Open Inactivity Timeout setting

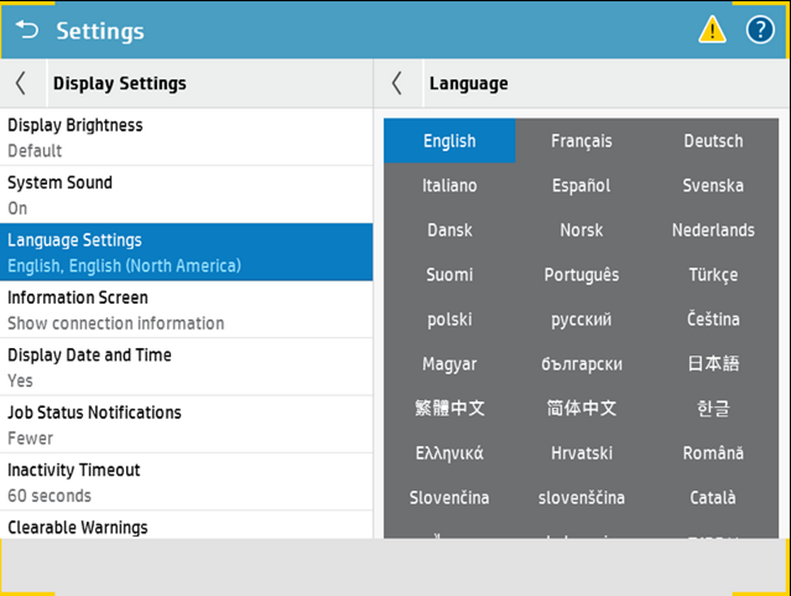pos(186,482)
